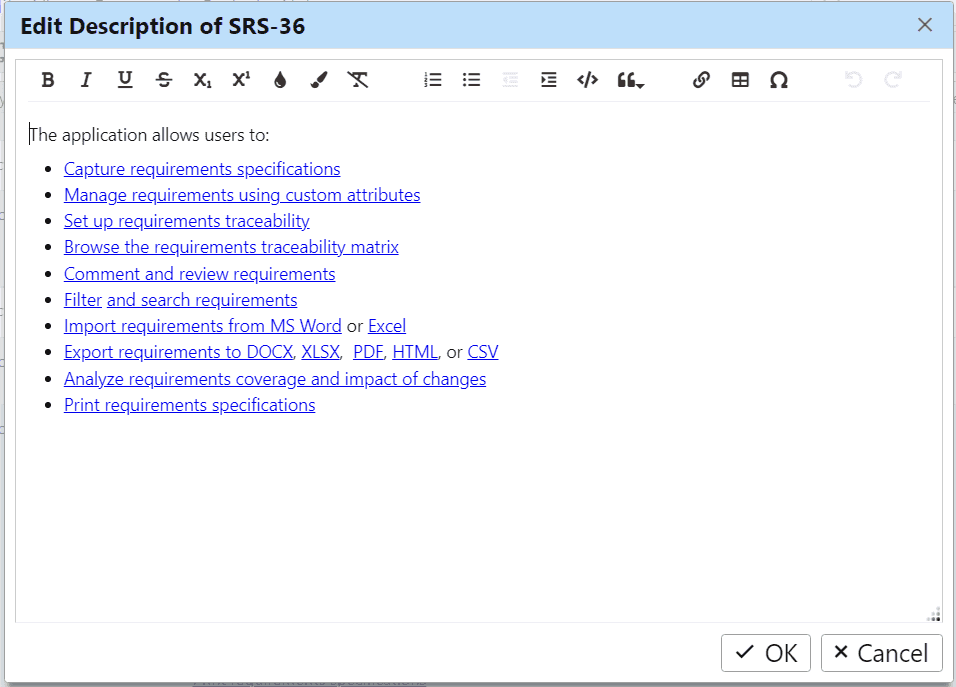This screenshot has height=687, width=956.
Task: Undo the last edit
Action: click(x=854, y=80)
